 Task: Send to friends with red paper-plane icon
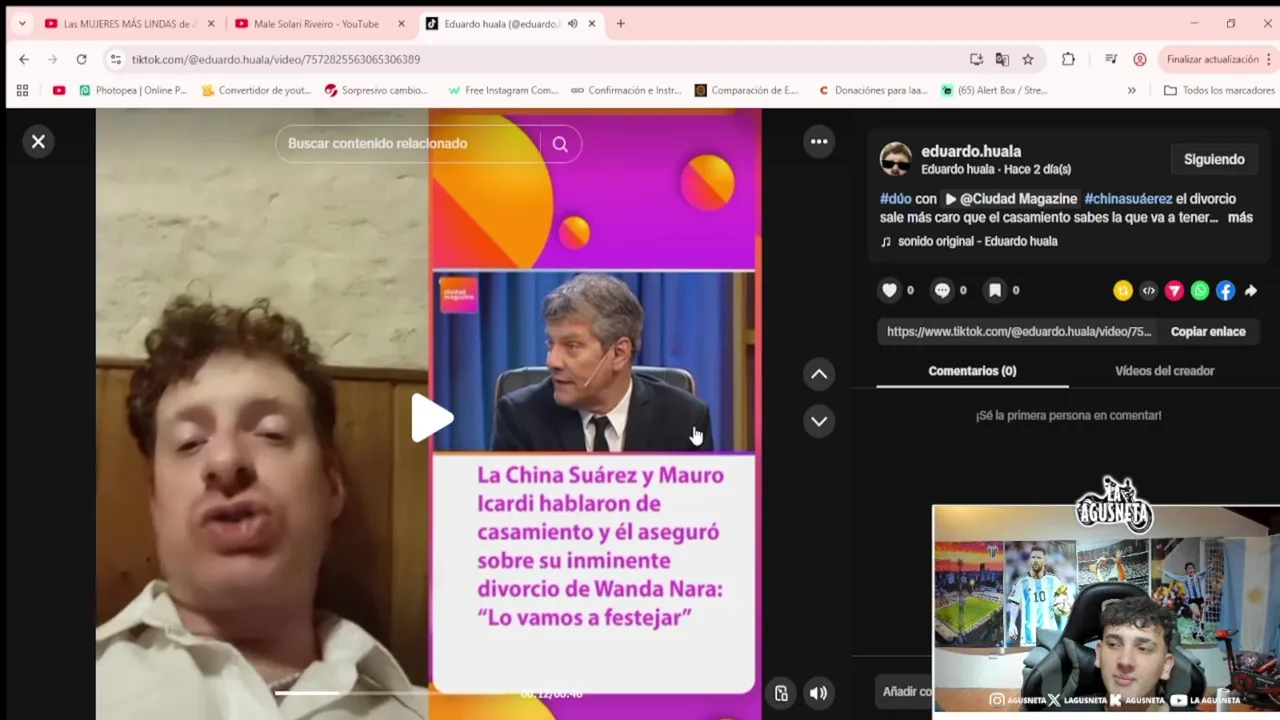(x=1174, y=291)
